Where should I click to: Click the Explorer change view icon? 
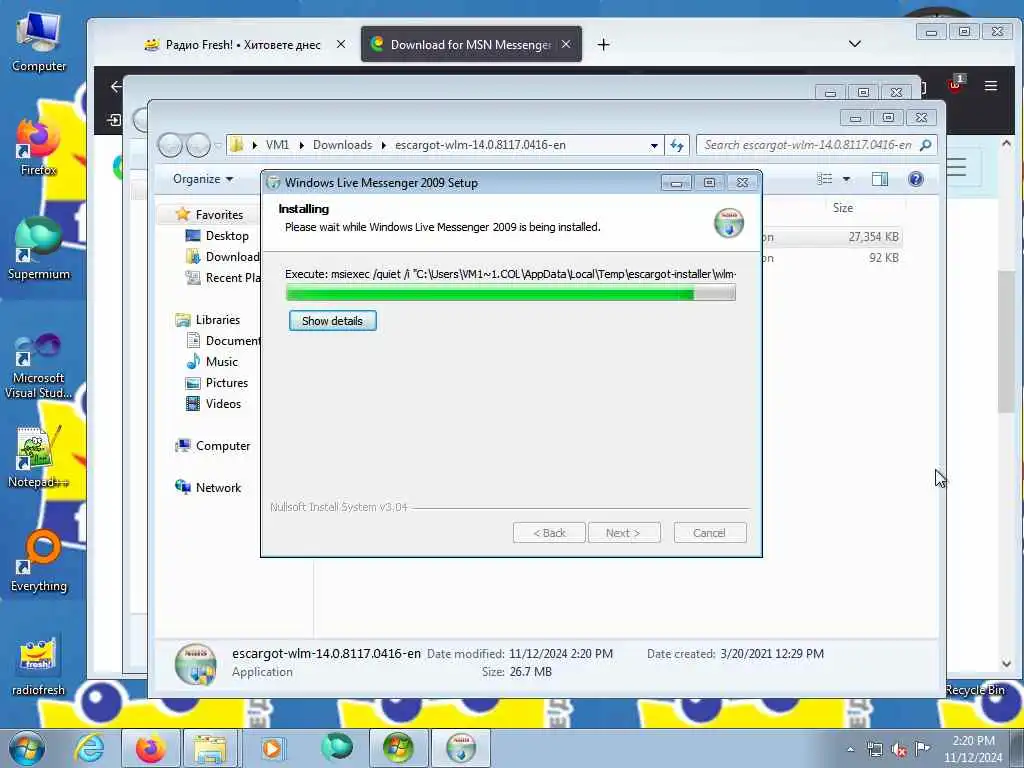(x=824, y=179)
